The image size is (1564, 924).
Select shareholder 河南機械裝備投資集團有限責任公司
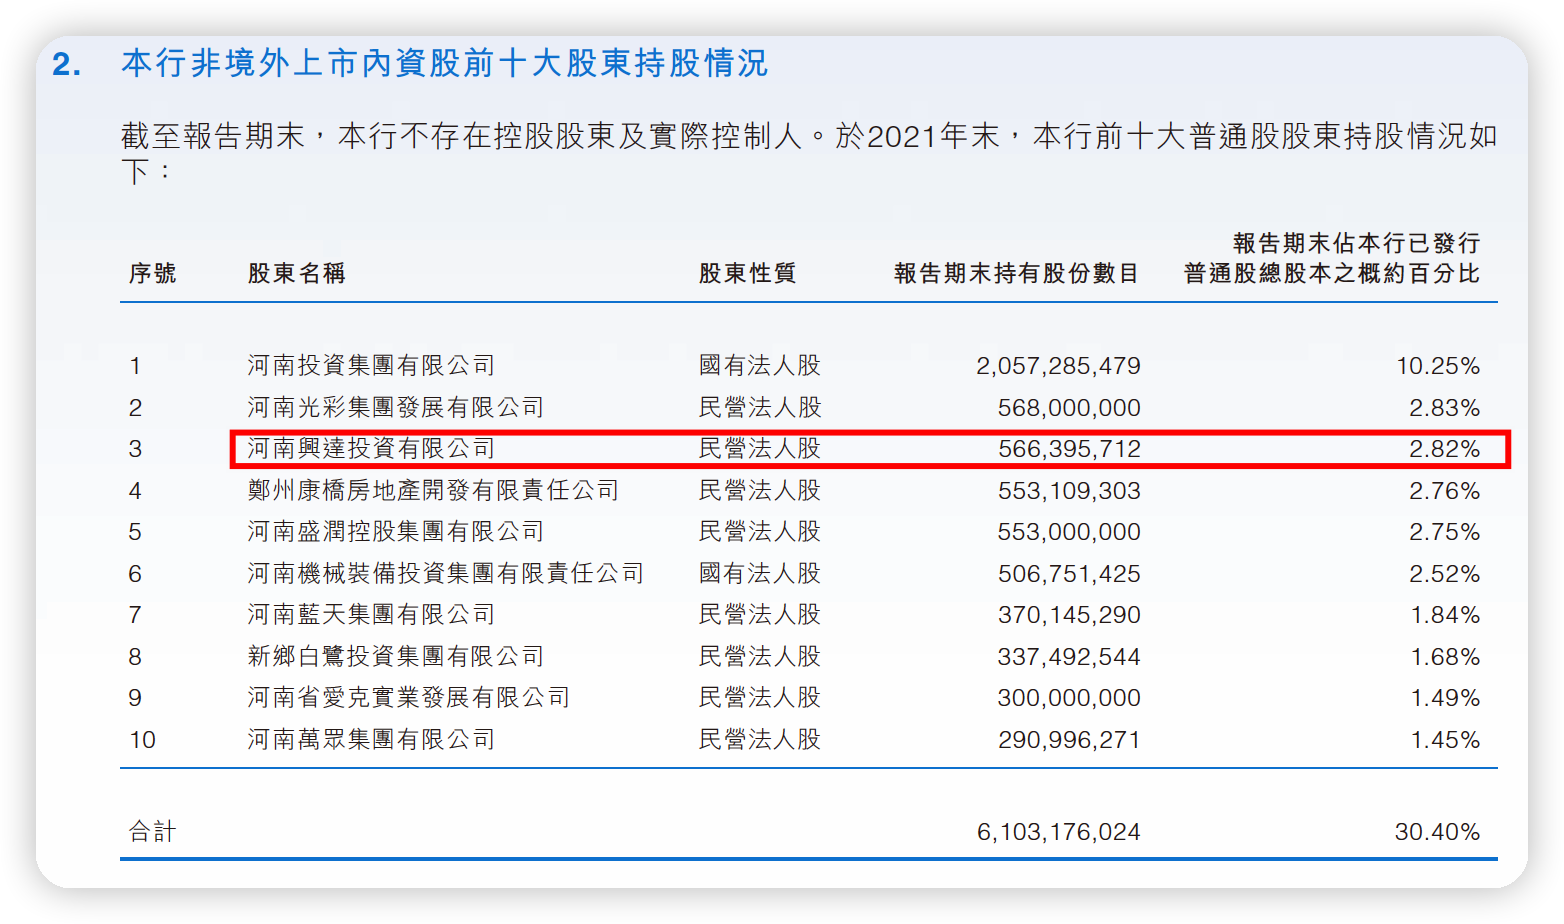[446, 573]
